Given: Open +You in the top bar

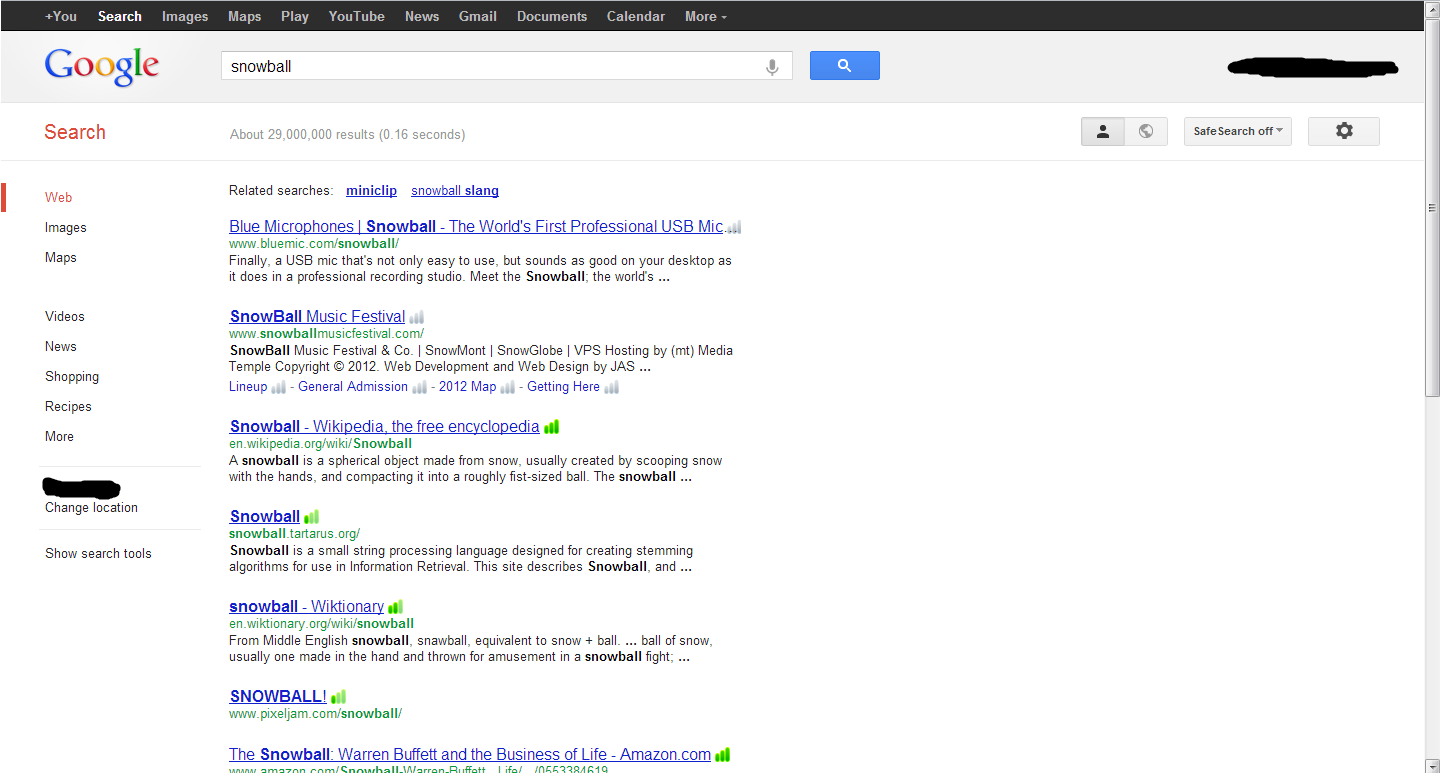Looking at the screenshot, I should [x=61, y=16].
